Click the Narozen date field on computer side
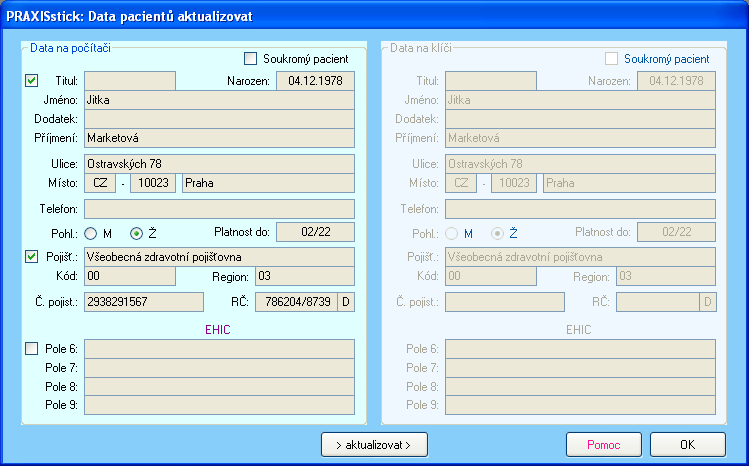The image size is (749, 466). (x=315, y=81)
